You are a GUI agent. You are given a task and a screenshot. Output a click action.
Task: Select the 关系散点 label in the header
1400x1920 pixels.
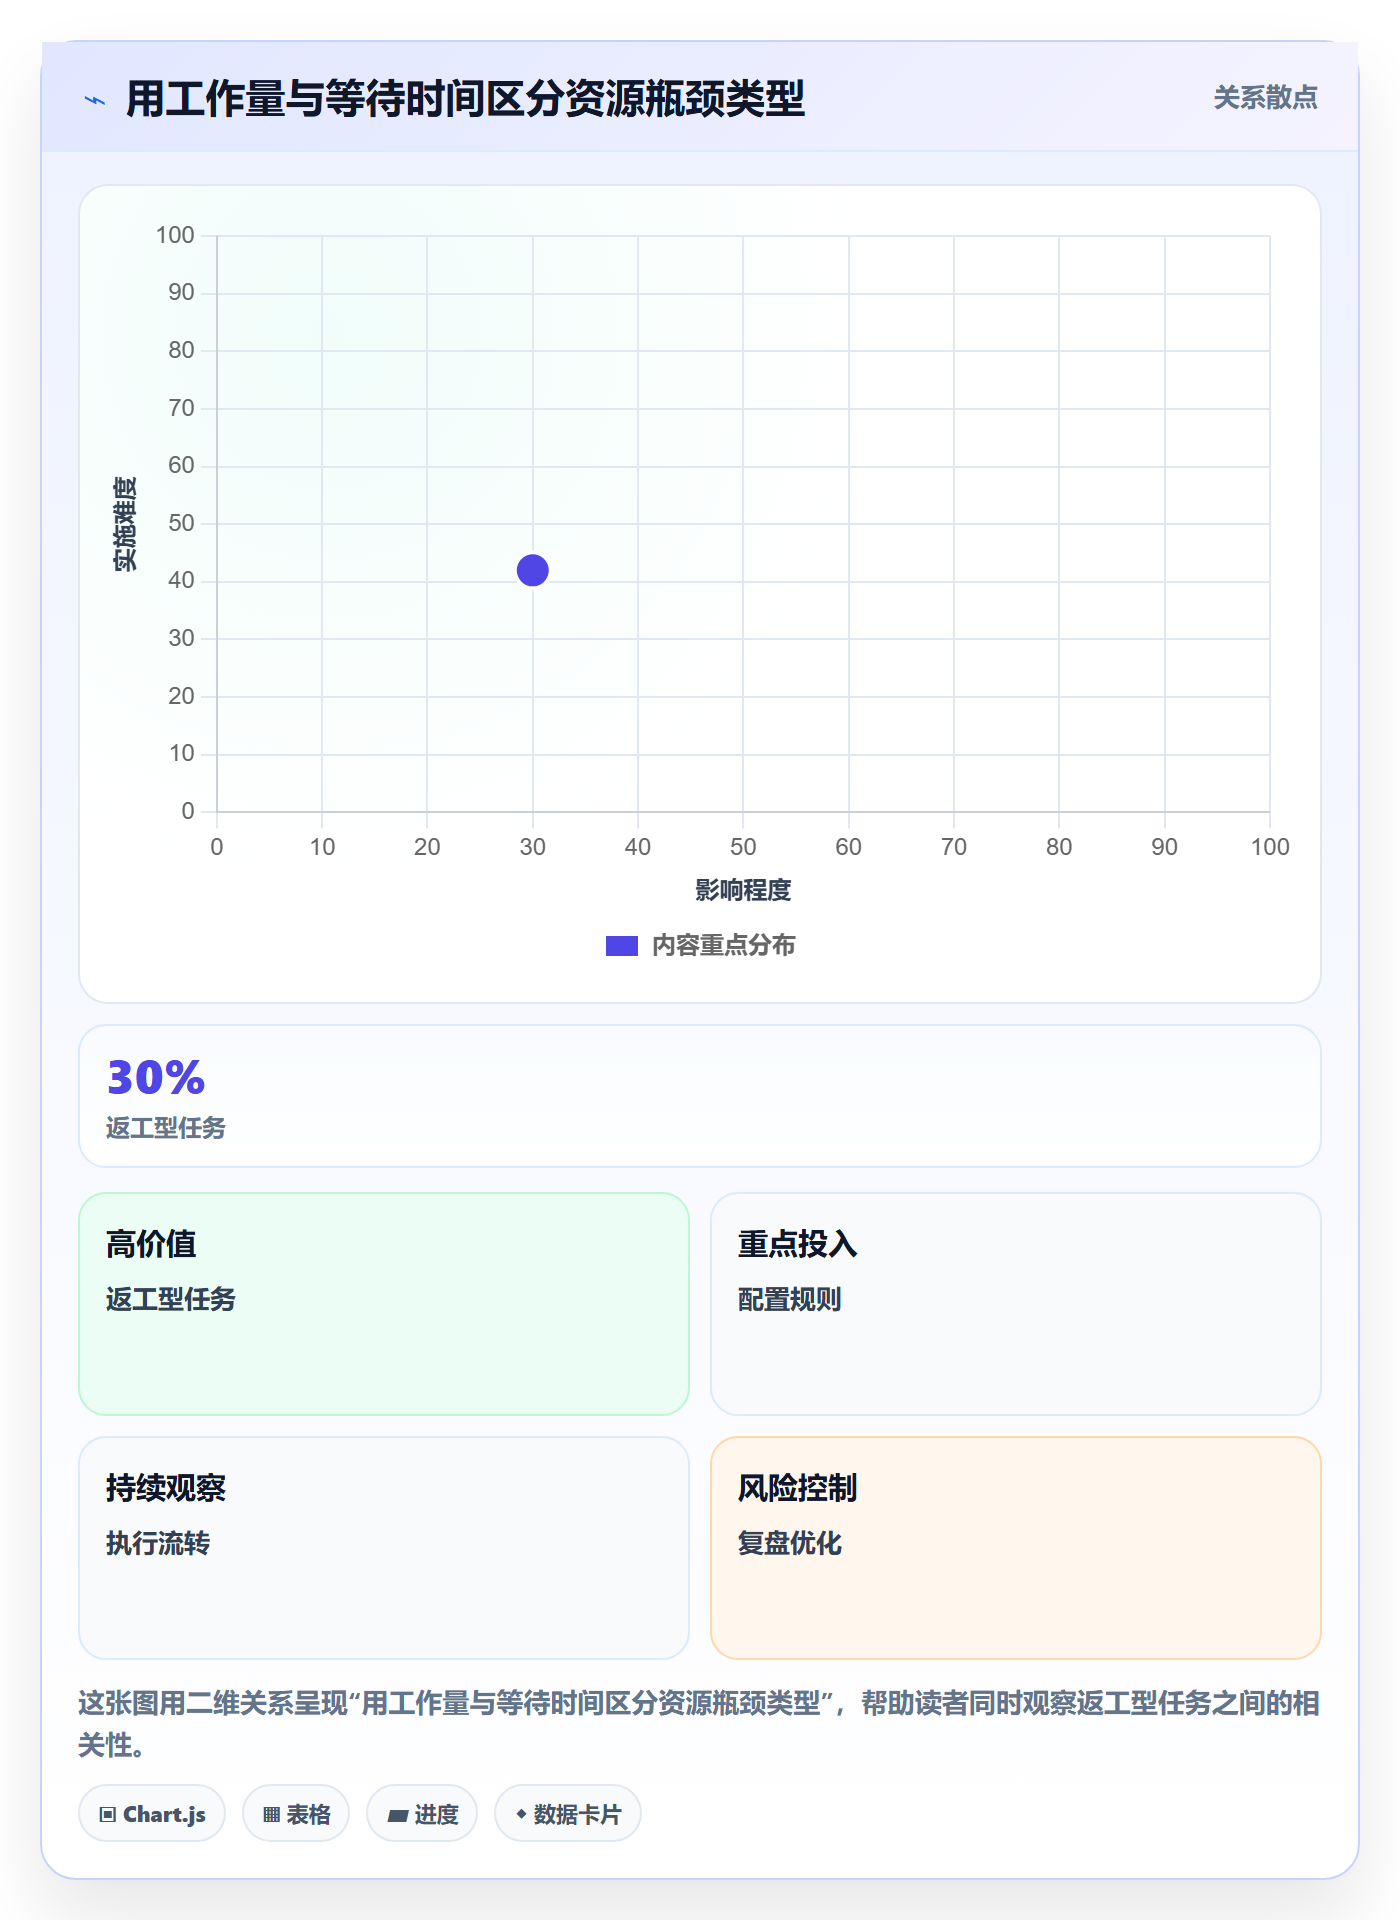(1265, 98)
